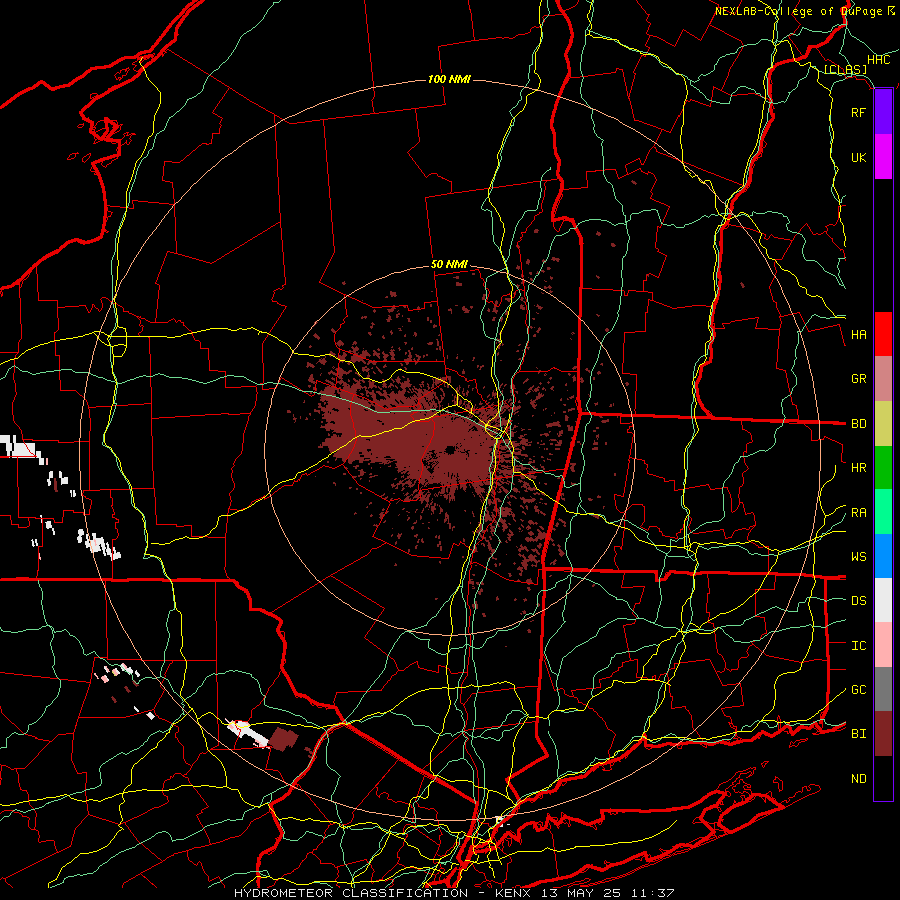Click the BD yellow legend swatch
This screenshot has height=900, width=900.
tap(883, 424)
